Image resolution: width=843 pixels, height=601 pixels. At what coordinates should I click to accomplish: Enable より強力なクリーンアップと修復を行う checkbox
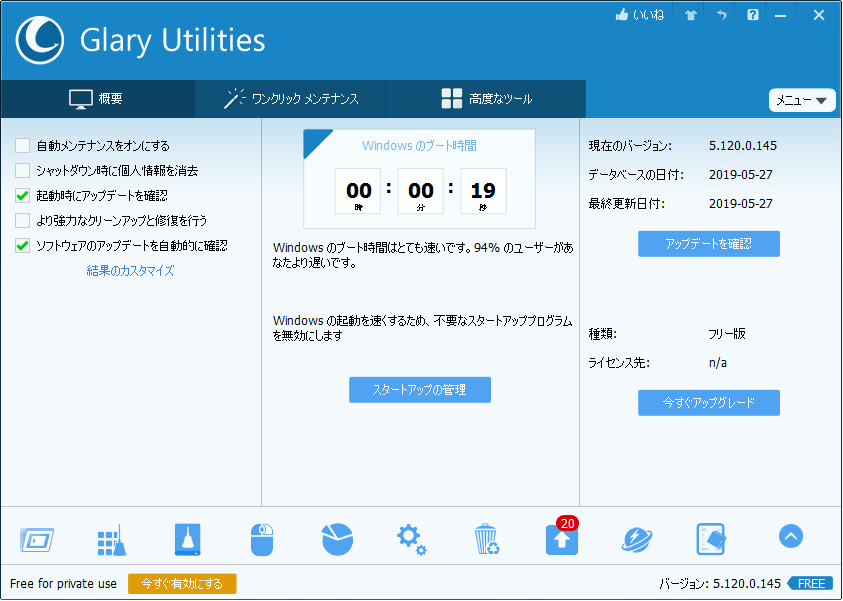tap(22, 220)
